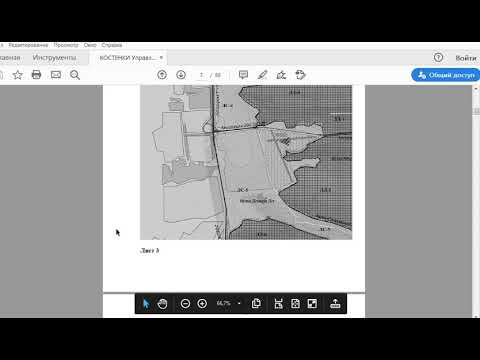Open the Окно menu
This screenshot has height=360, width=480.
tap(90, 45)
